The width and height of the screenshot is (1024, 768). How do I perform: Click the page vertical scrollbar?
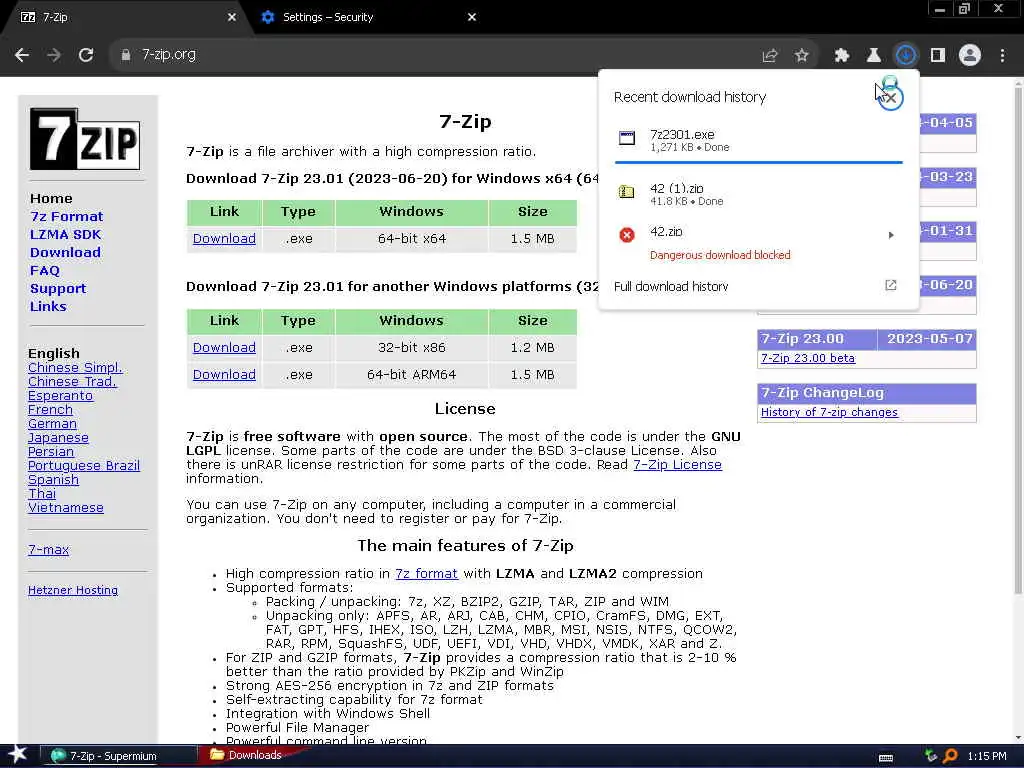point(1018,340)
